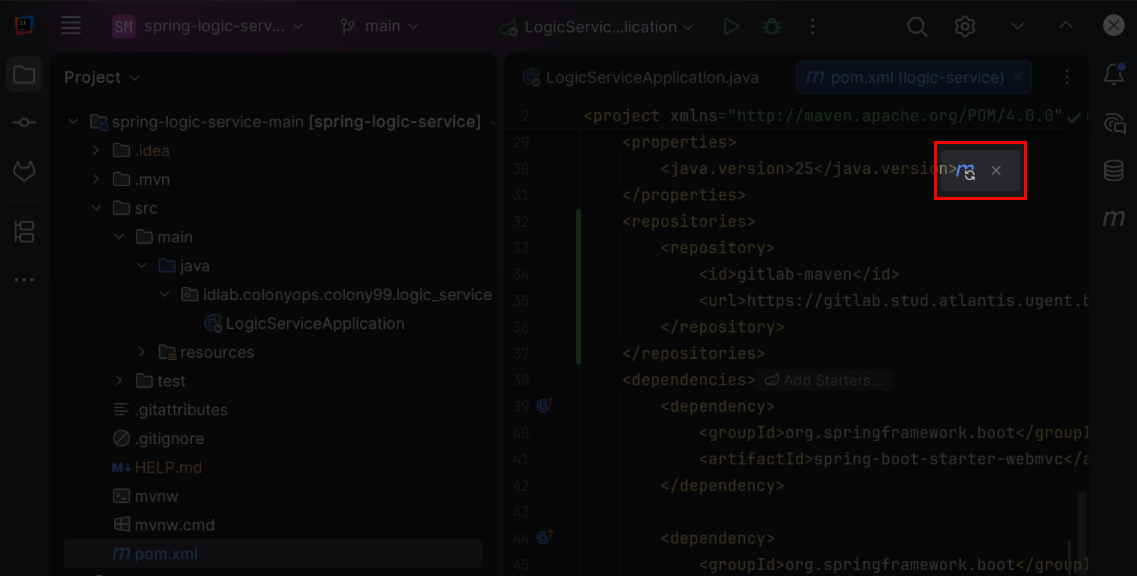Collapse the java folder
This screenshot has height=576, width=1137.
[x=142, y=266]
